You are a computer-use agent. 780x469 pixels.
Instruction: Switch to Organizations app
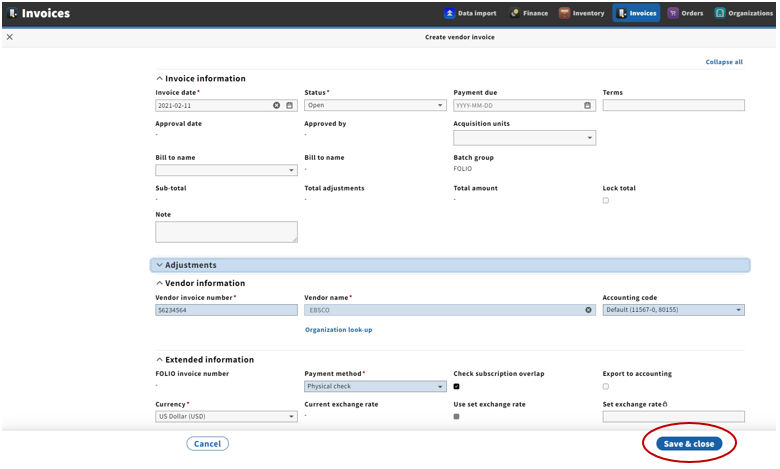(744, 13)
